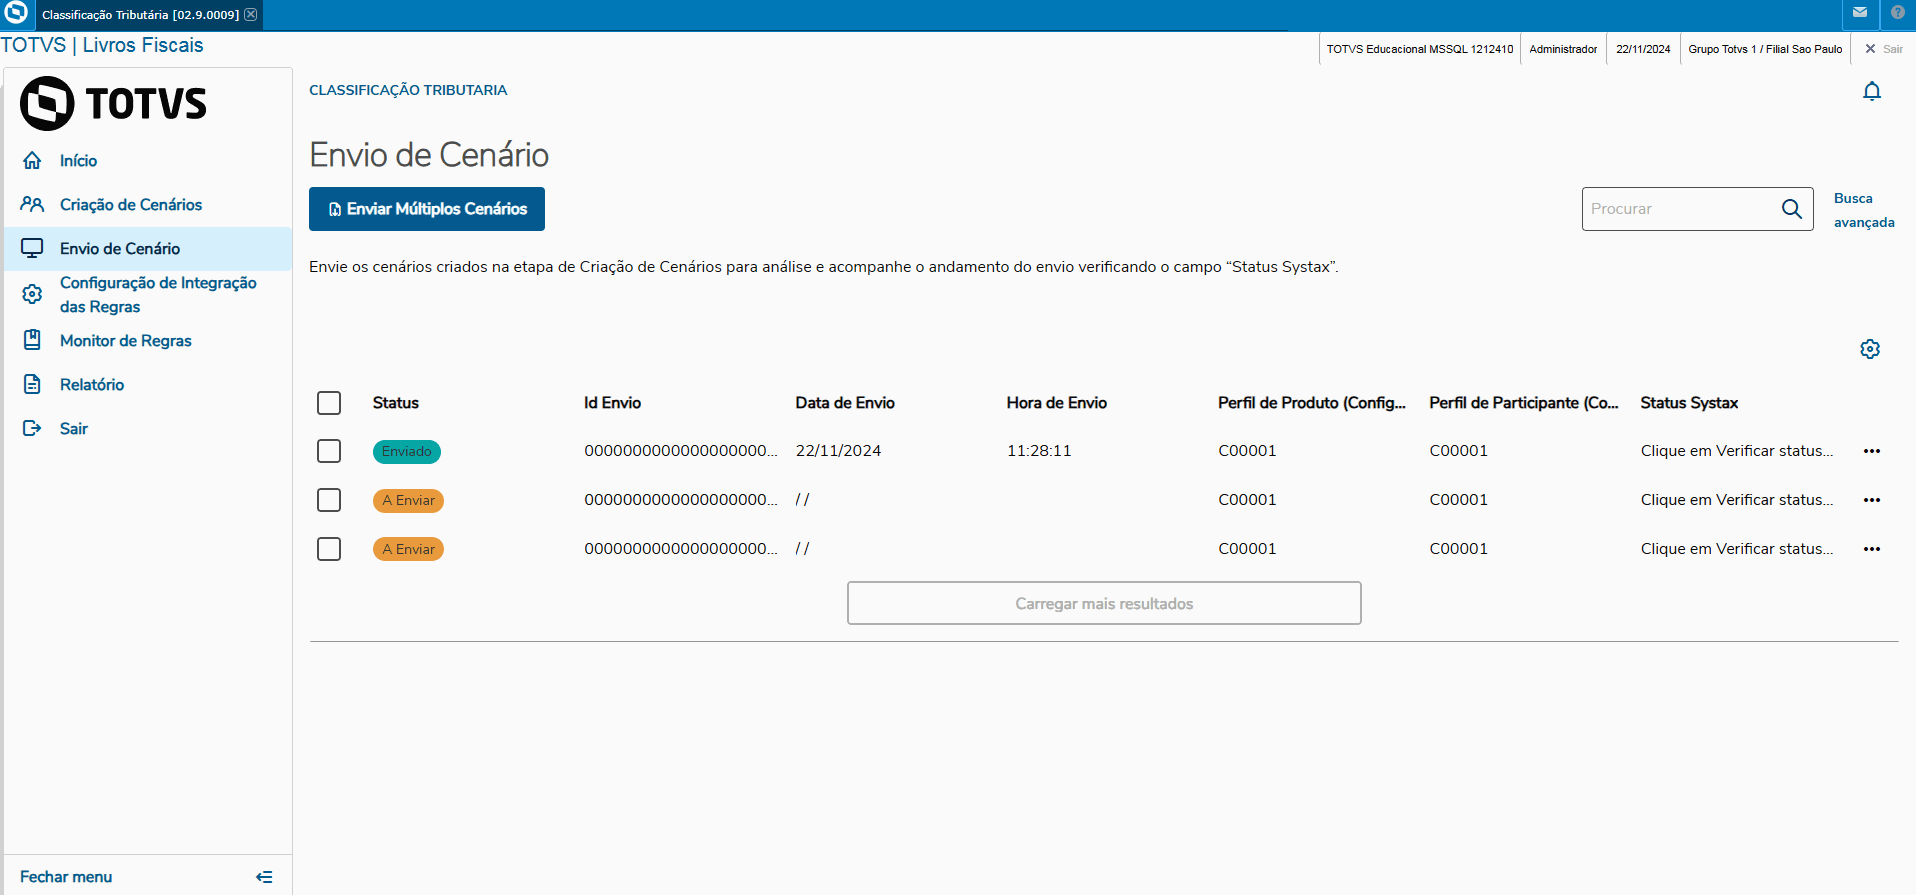The height and width of the screenshot is (895, 1916).
Task: Click the Relatório document icon
Action: [x=32, y=384]
